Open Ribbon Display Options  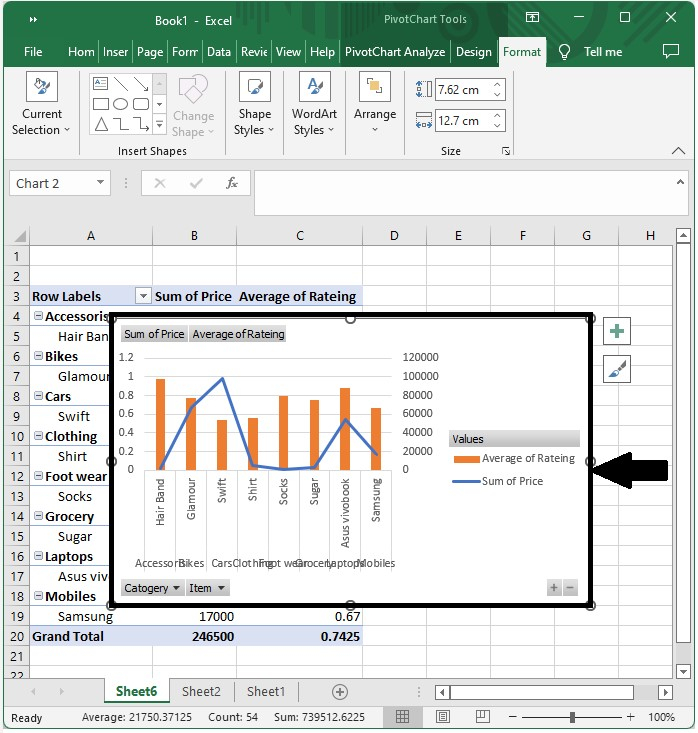(532, 18)
